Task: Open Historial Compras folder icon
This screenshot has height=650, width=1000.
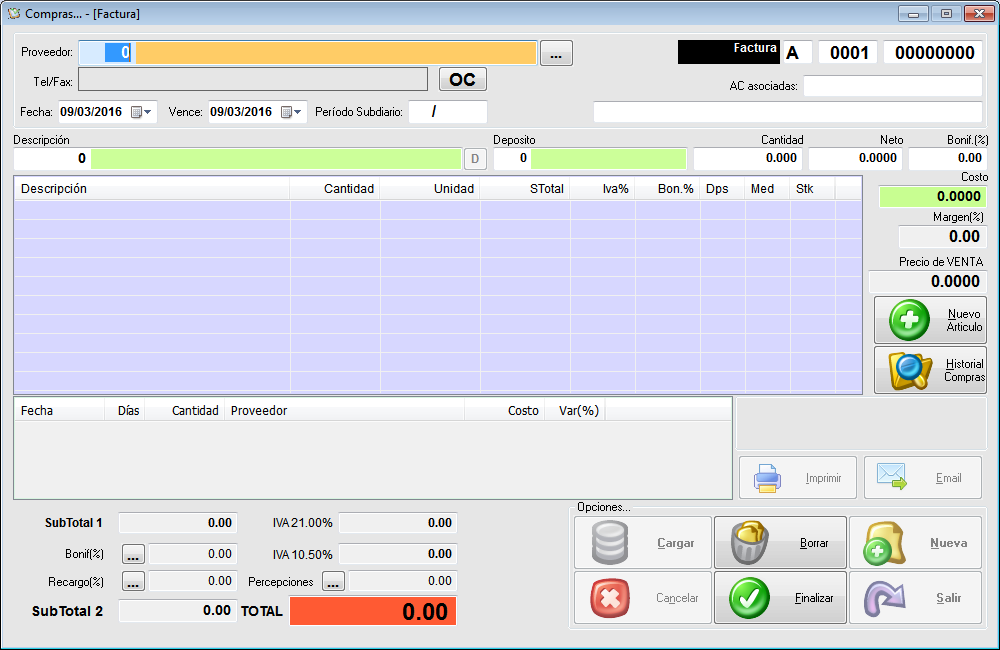Action: click(x=910, y=371)
